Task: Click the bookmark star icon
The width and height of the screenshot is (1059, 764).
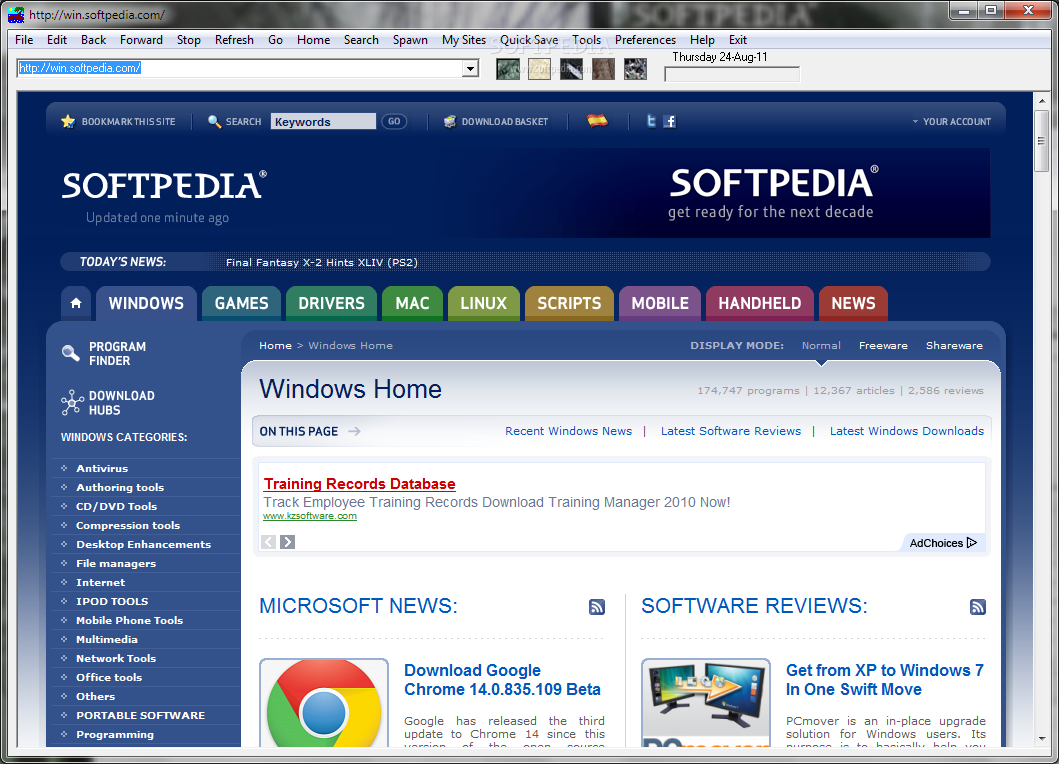Action: [68, 122]
